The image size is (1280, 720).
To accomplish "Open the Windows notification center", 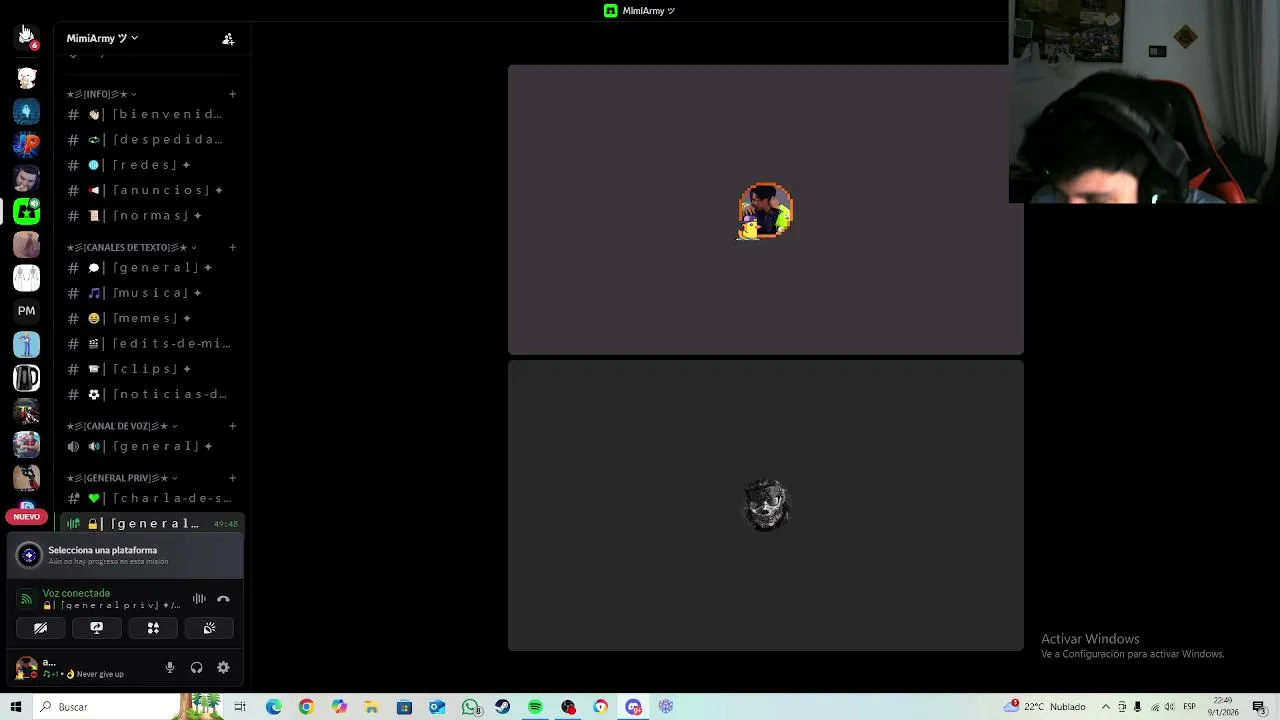I will click(1259, 707).
